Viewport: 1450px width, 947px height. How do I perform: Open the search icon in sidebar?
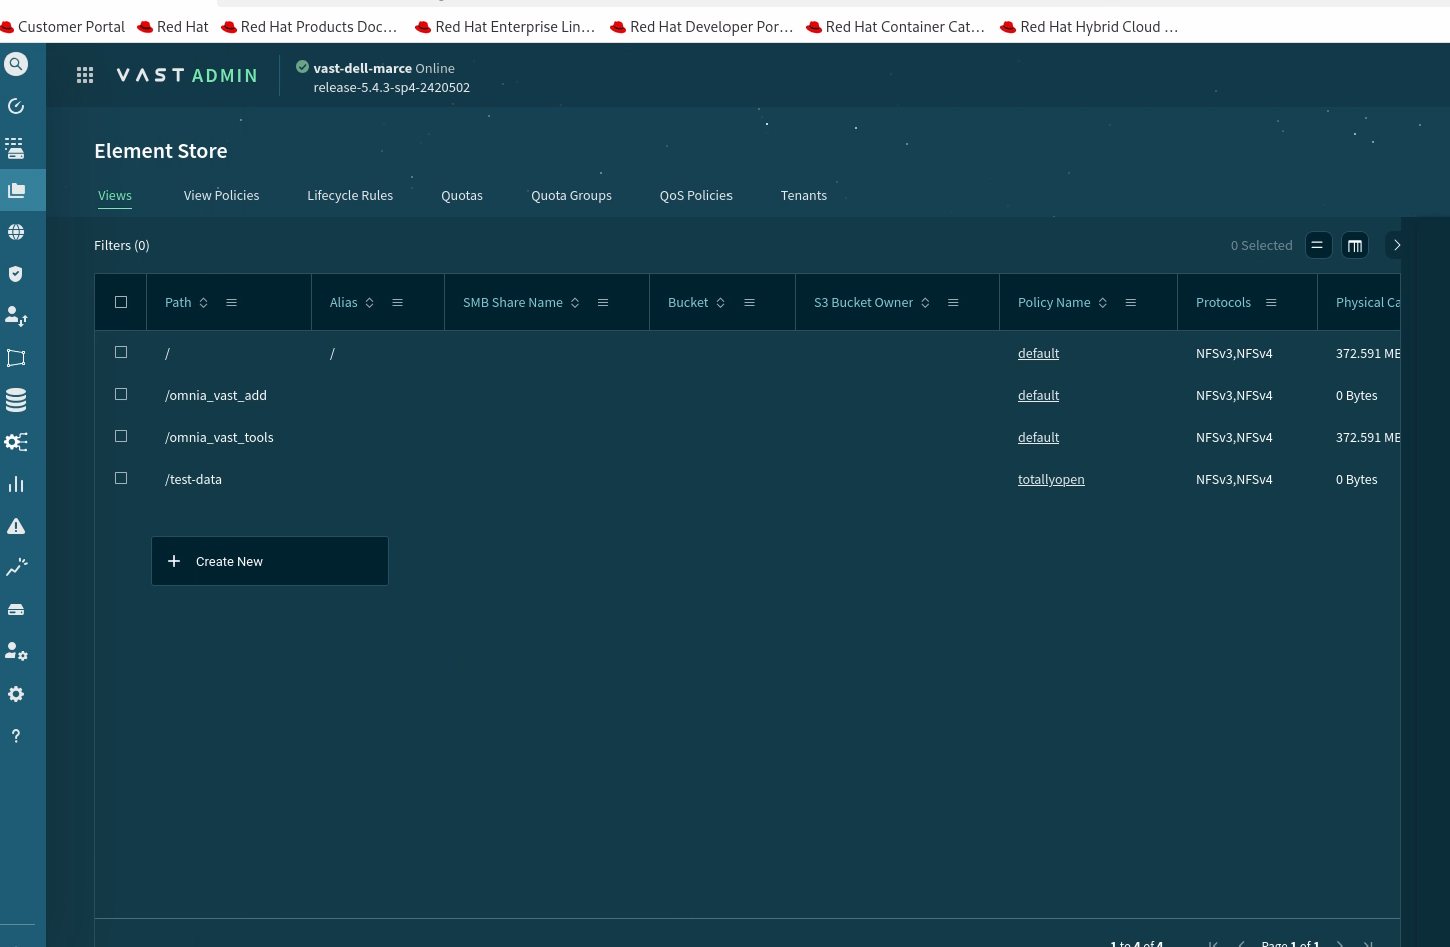click(16, 64)
